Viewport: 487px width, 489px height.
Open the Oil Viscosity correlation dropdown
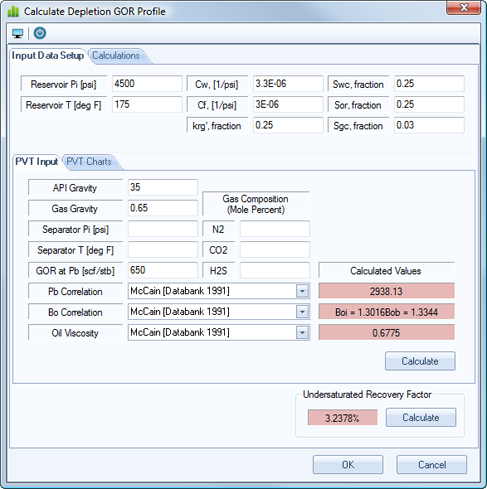coord(302,333)
